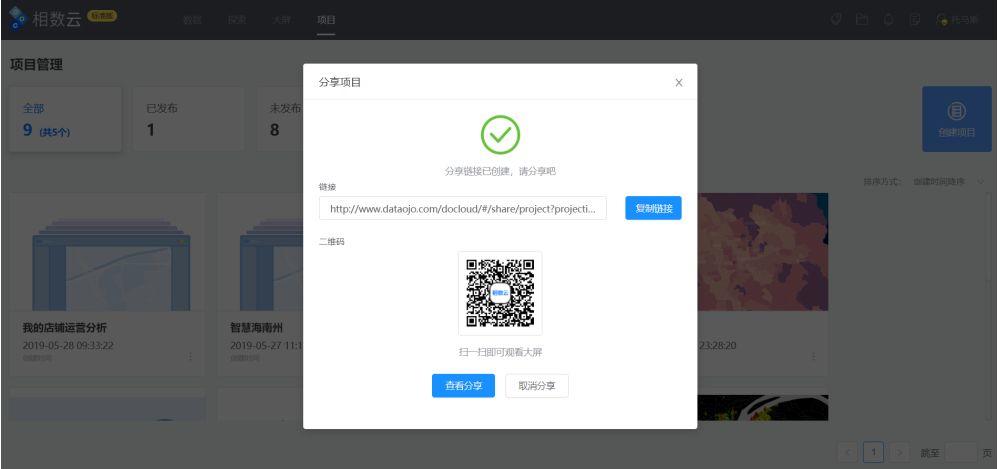Image resolution: width=998 pixels, height=469 pixels.
Task: Click the 2019-05-28 09:33:22 timestamp
Action: [68, 346]
